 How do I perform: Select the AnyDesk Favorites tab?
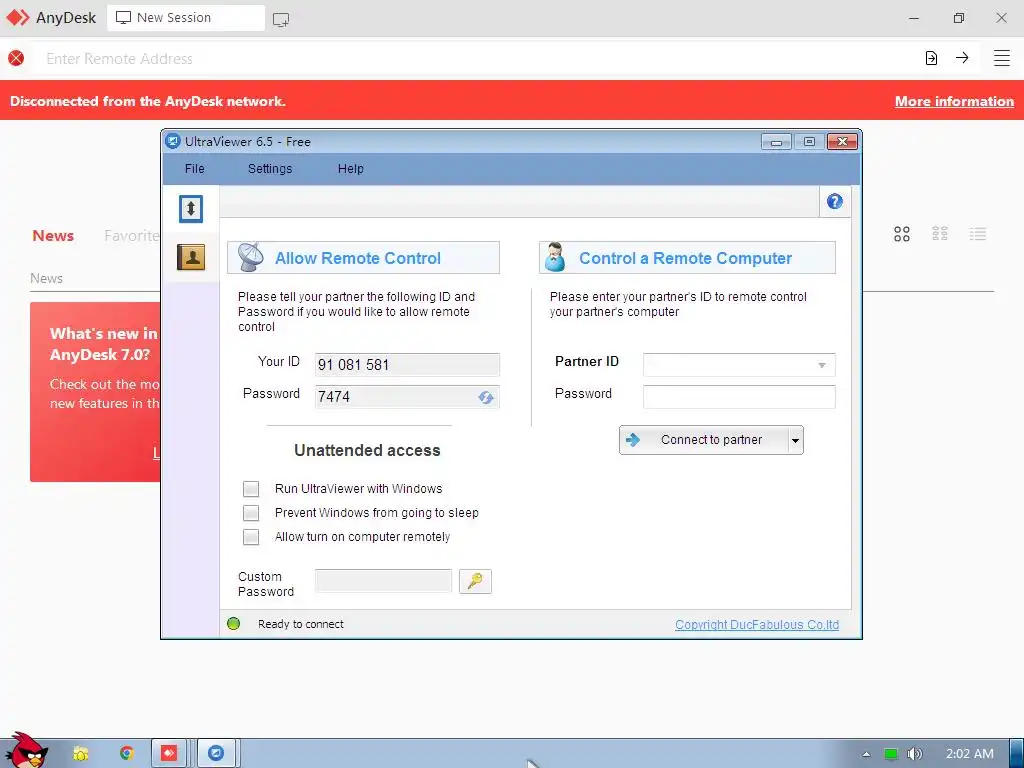(131, 236)
